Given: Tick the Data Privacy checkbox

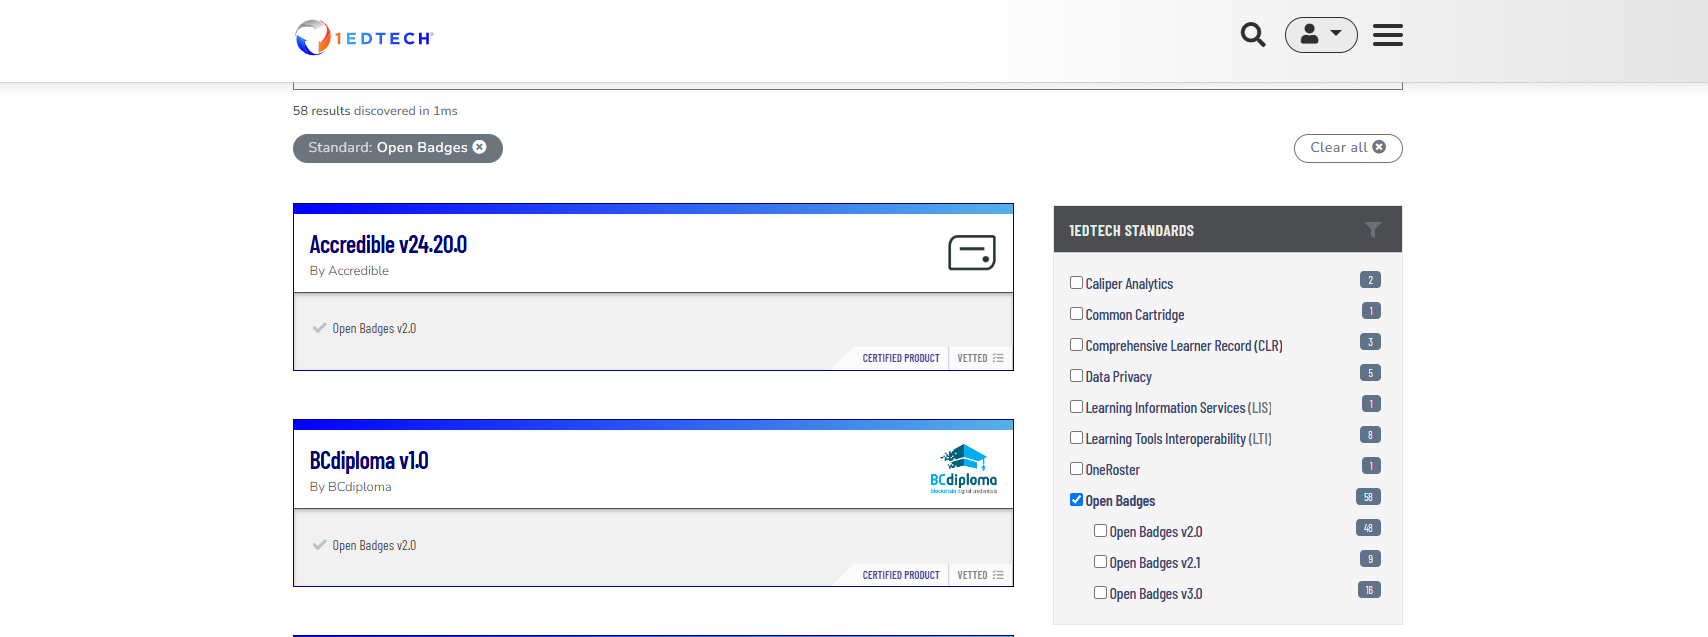Looking at the screenshot, I should pos(1077,376).
